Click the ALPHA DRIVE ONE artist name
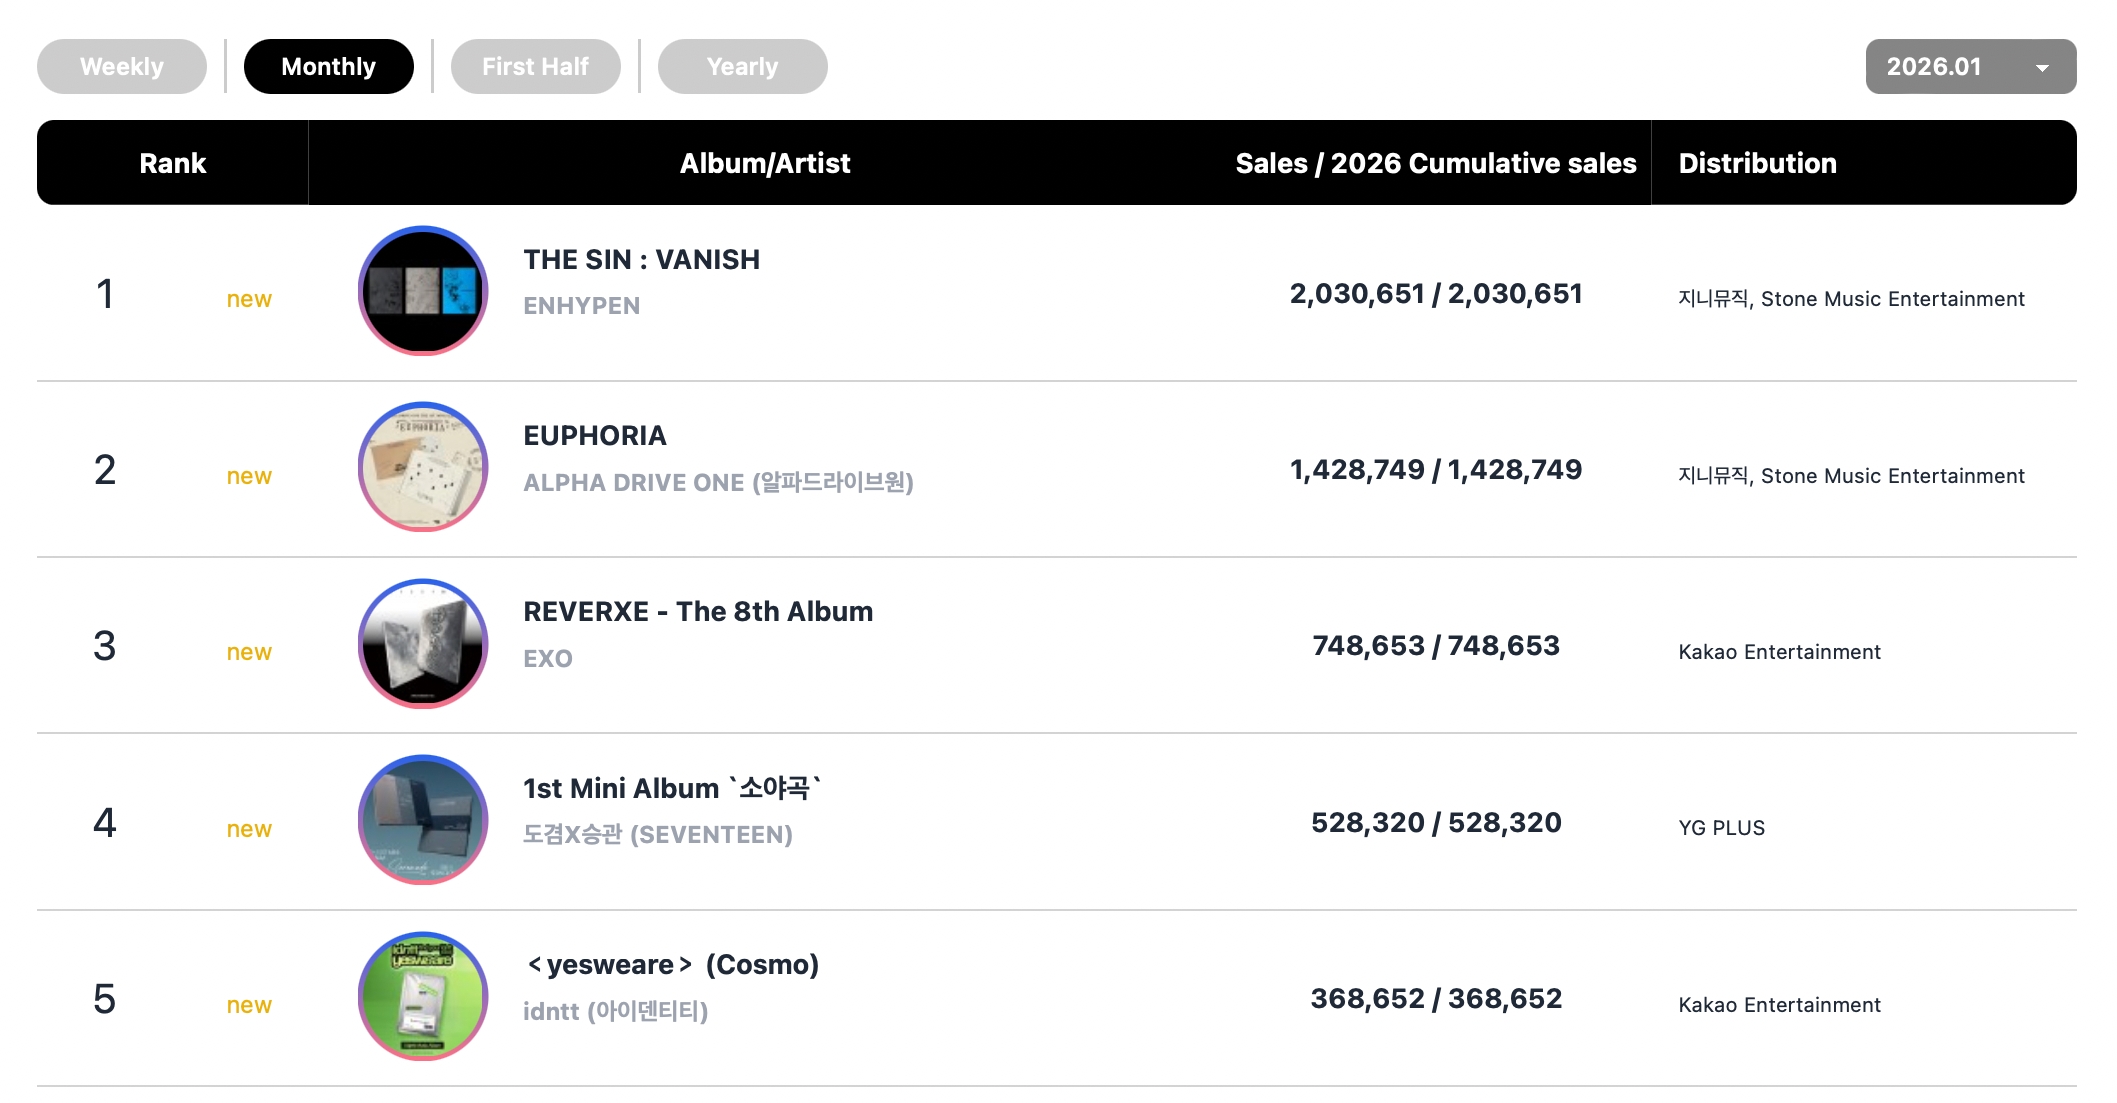Viewport: 2117px width, 1103px height. [x=718, y=483]
